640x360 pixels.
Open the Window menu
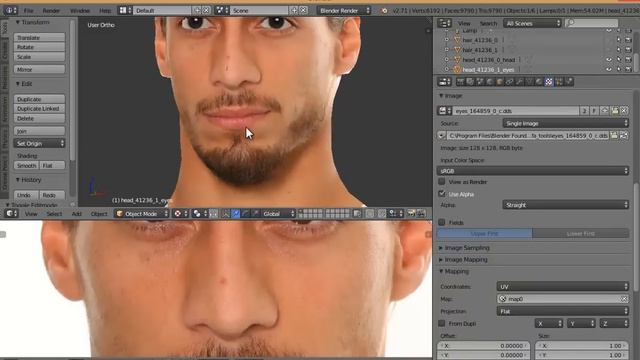coord(80,11)
